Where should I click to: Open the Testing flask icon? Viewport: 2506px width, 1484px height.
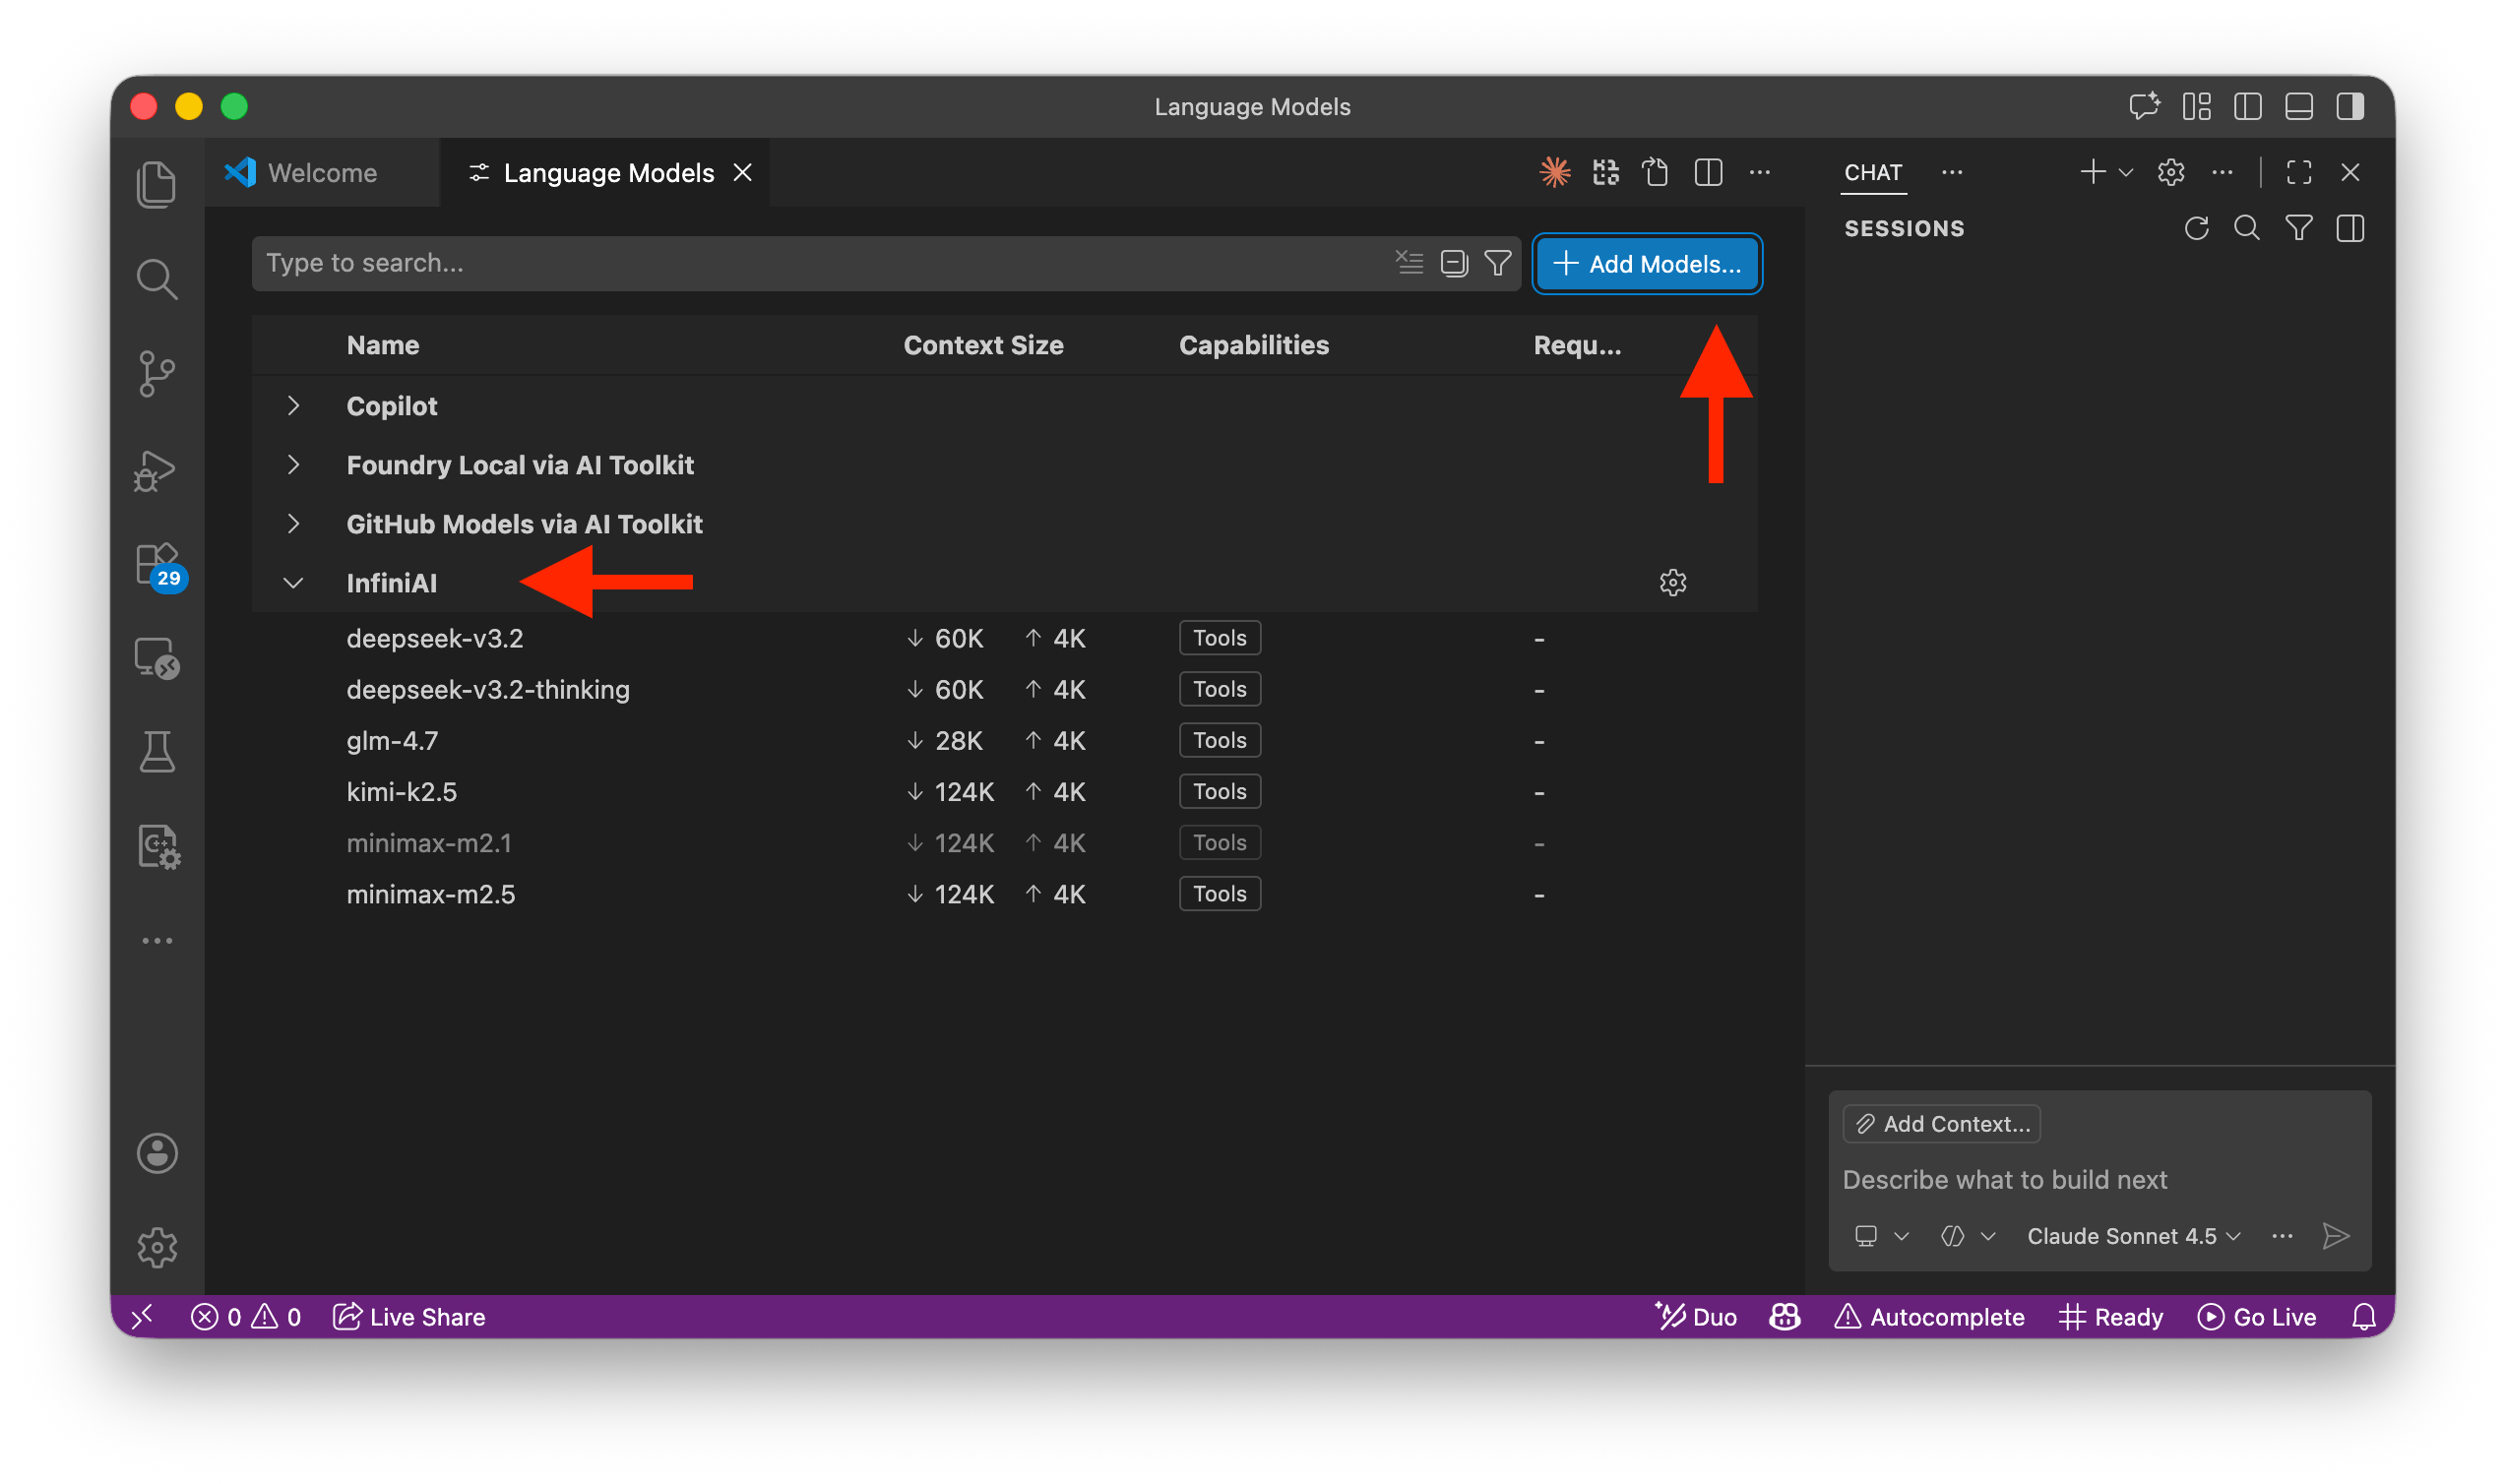pos(156,752)
